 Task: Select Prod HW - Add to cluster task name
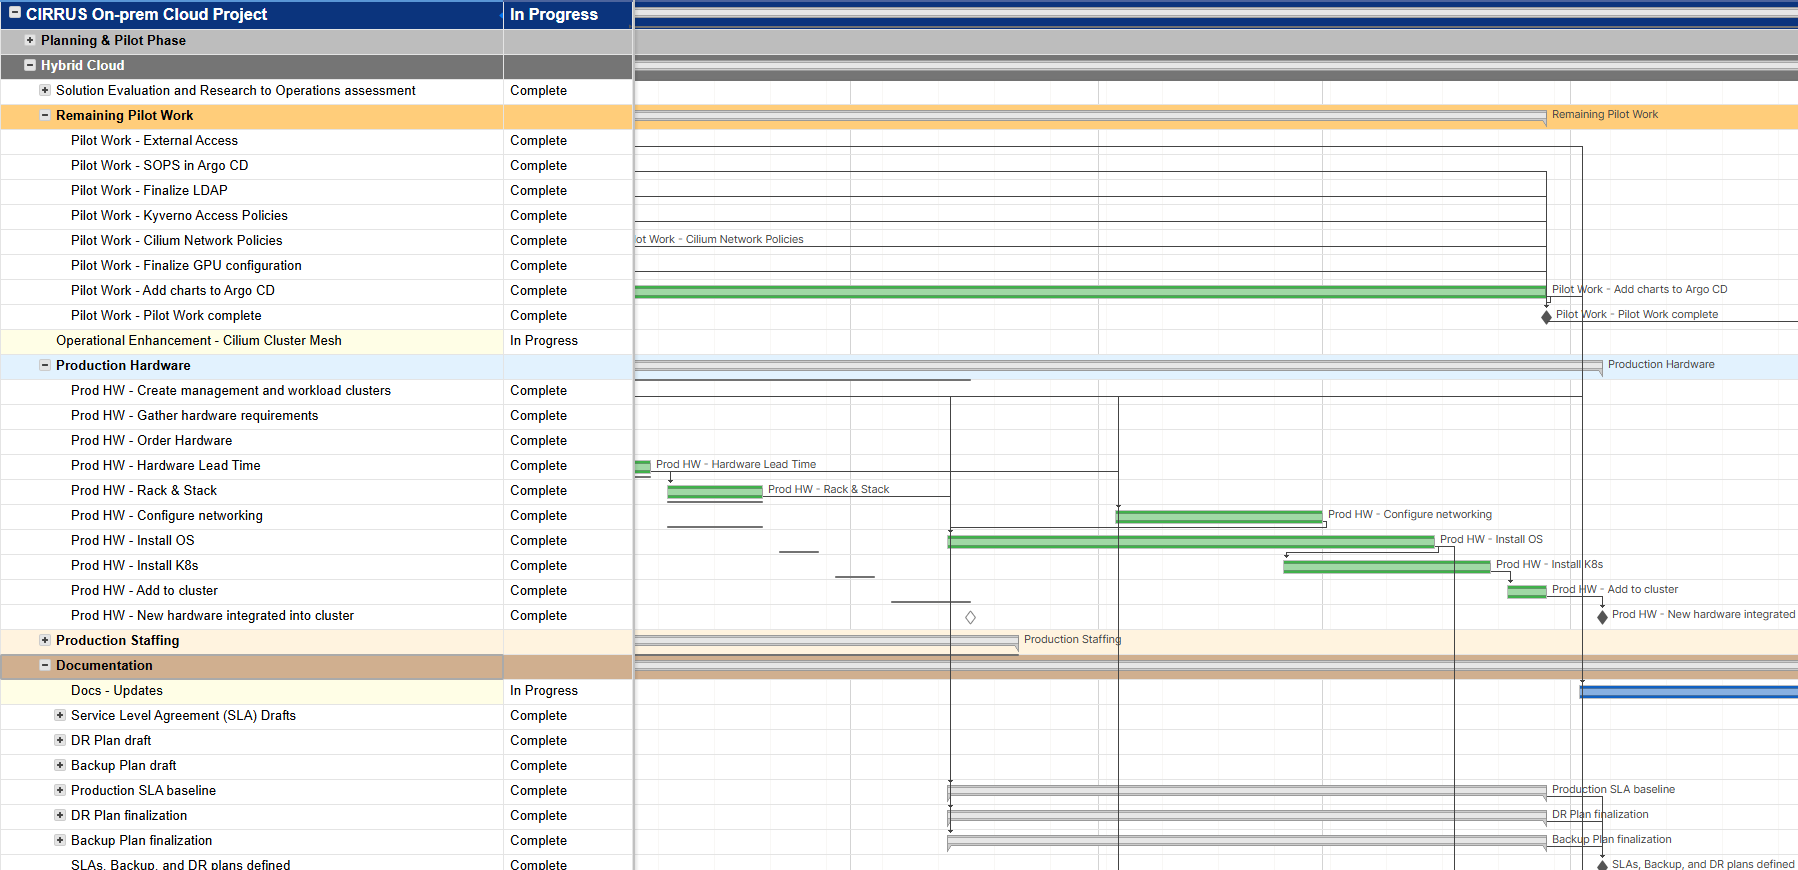point(144,591)
